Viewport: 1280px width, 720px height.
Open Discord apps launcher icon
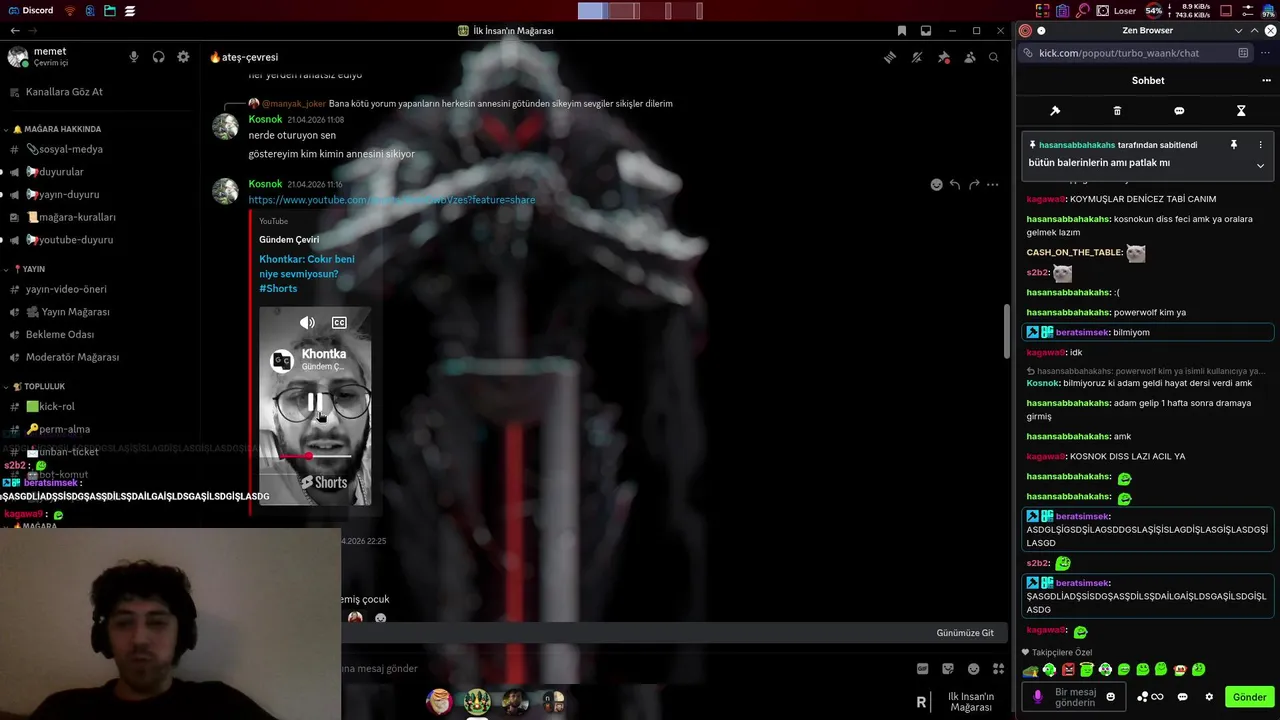998,669
